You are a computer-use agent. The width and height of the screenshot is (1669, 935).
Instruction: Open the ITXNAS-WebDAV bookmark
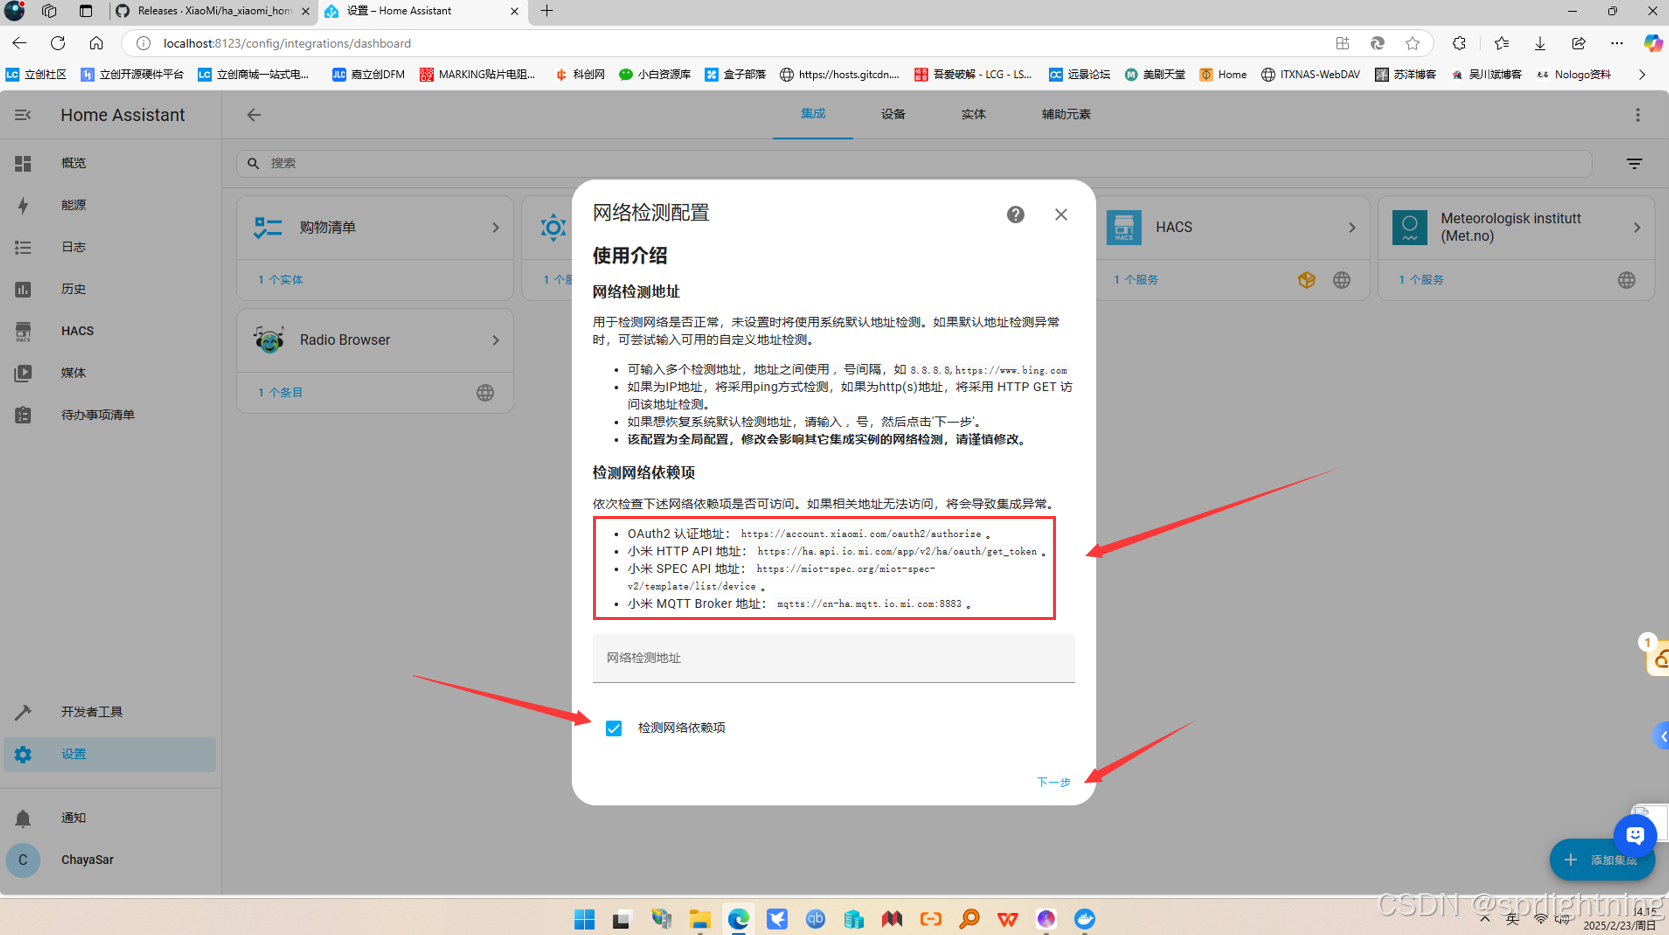[1310, 74]
